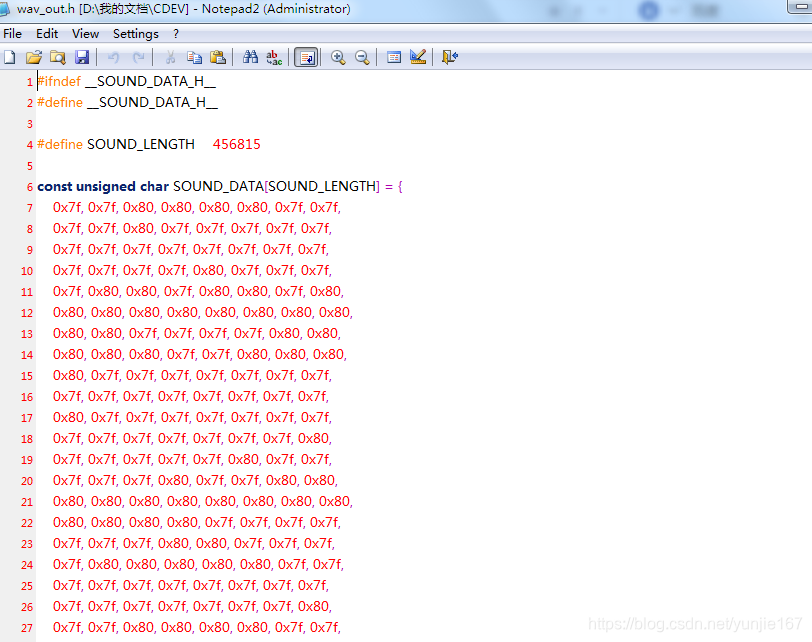Open the View menu

click(x=85, y=34)
